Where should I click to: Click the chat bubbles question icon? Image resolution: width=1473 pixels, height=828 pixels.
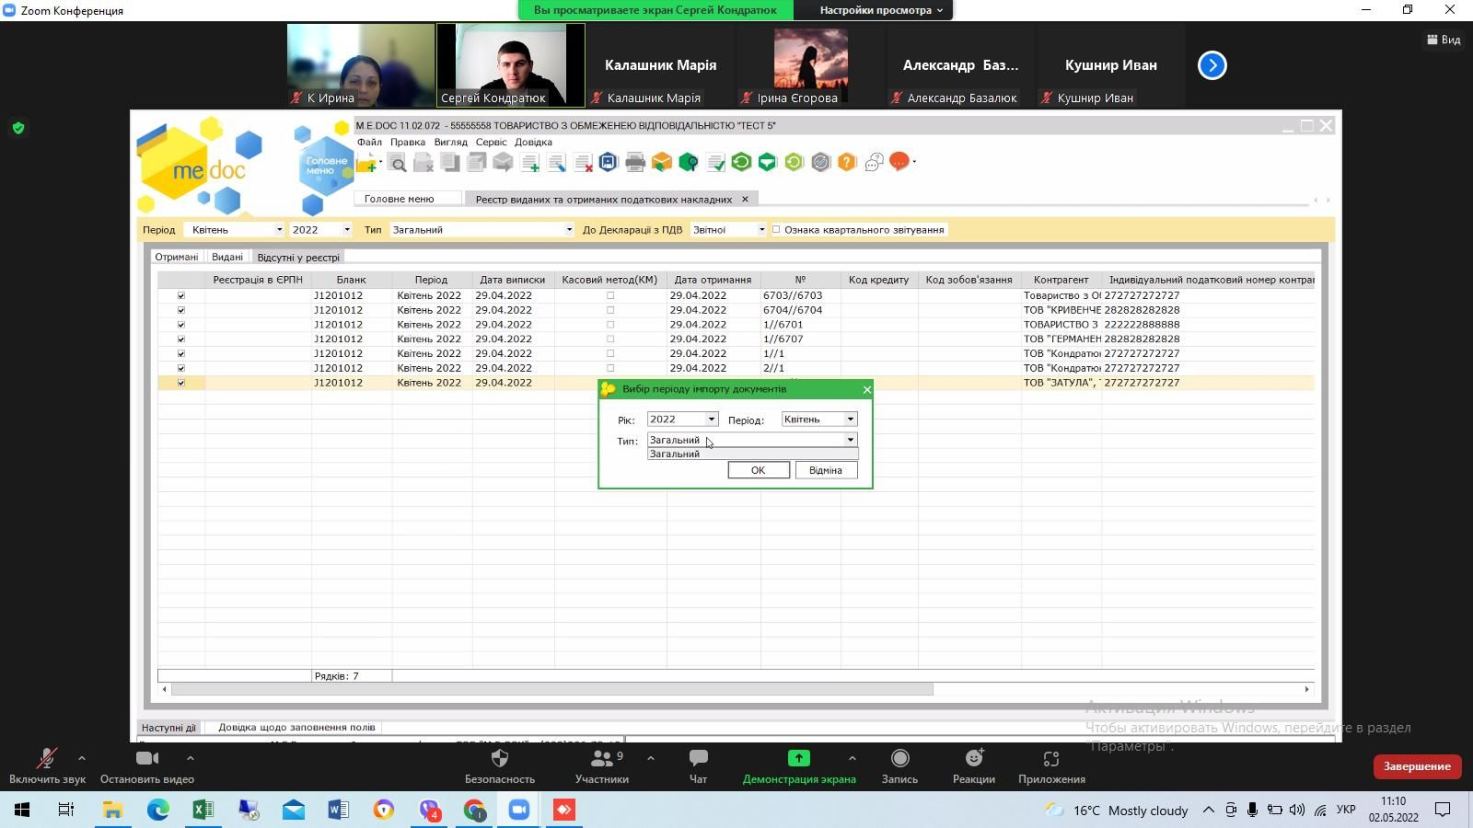(874, 162)
